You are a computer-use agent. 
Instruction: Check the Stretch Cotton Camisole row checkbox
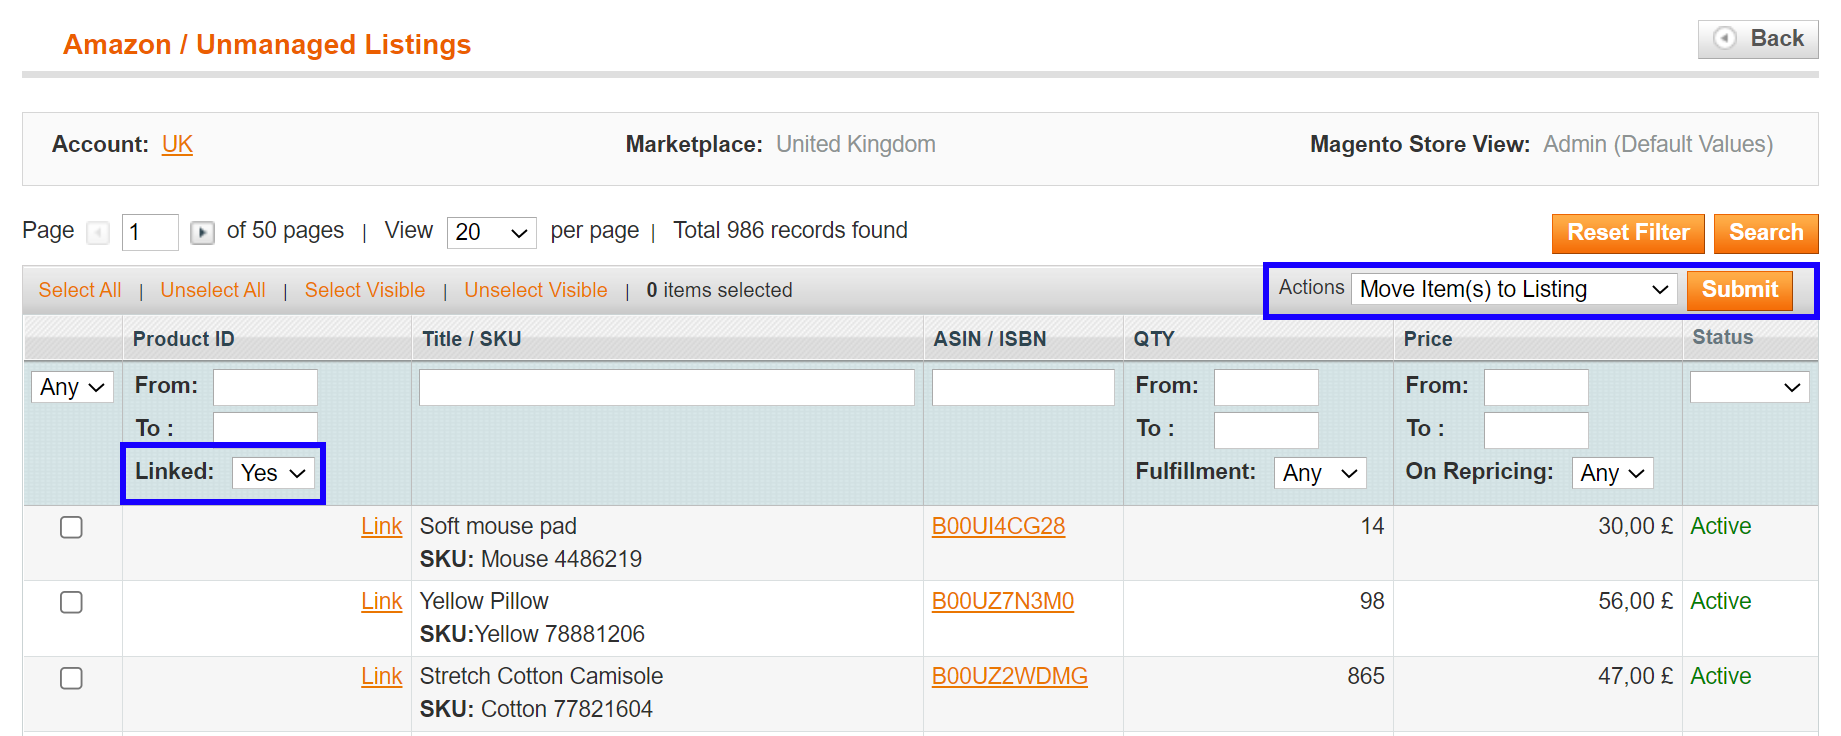pyautogui.click(x=71, y=678)
